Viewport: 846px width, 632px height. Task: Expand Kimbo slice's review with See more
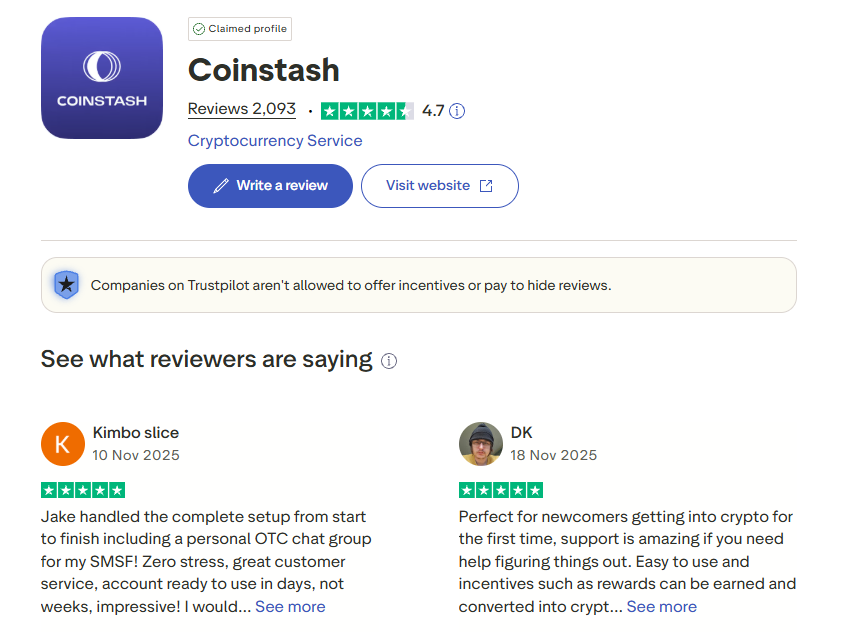coord(290,607)
